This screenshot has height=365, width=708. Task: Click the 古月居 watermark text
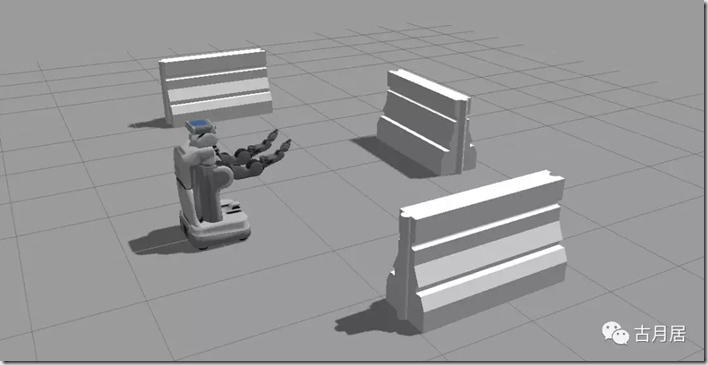pyautogui.click(x=660, y=334)
